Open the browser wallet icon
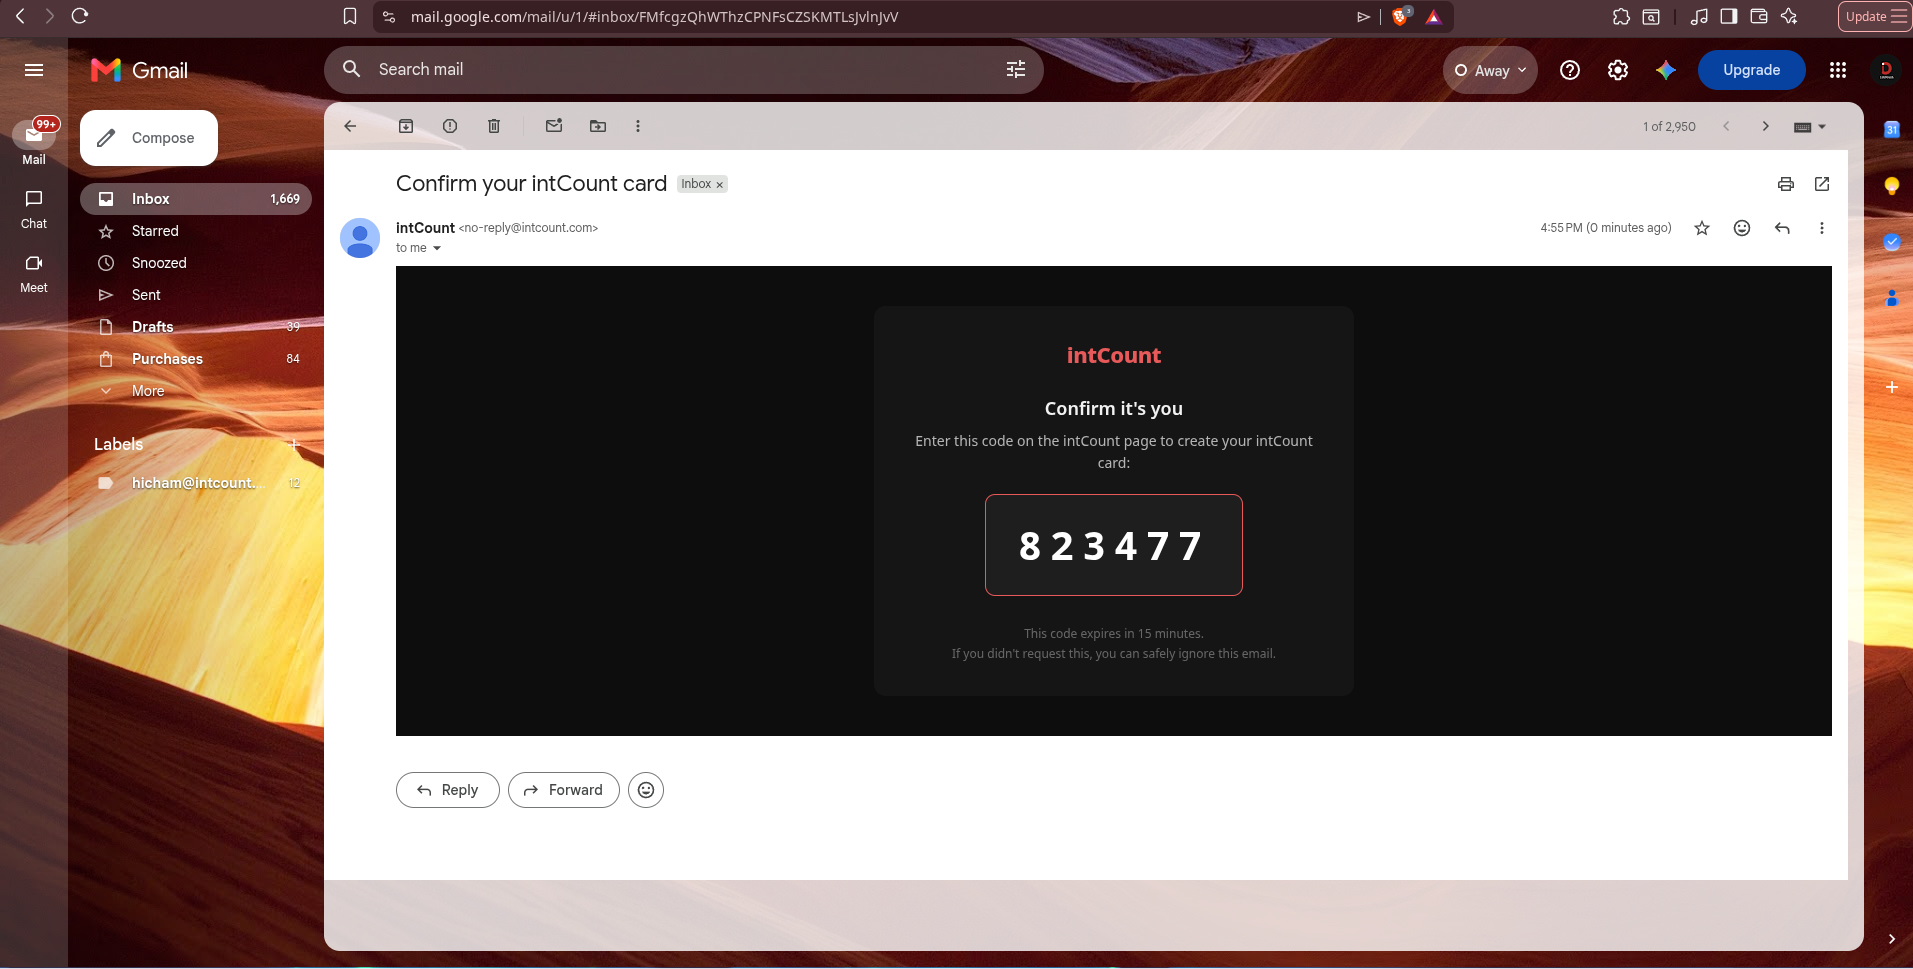The height and width of the screenshot is (969, 1913). pyautogui.click(x=1759, y=16)
